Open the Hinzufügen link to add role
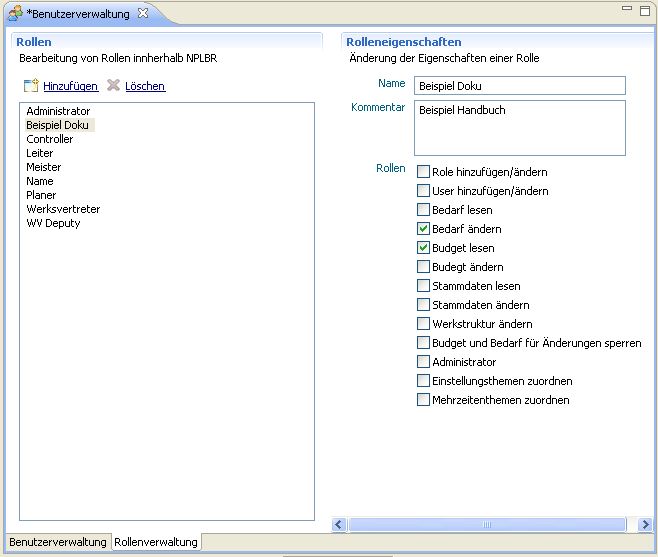This screenshot has width=658, height=557. [x=70, y=87]
